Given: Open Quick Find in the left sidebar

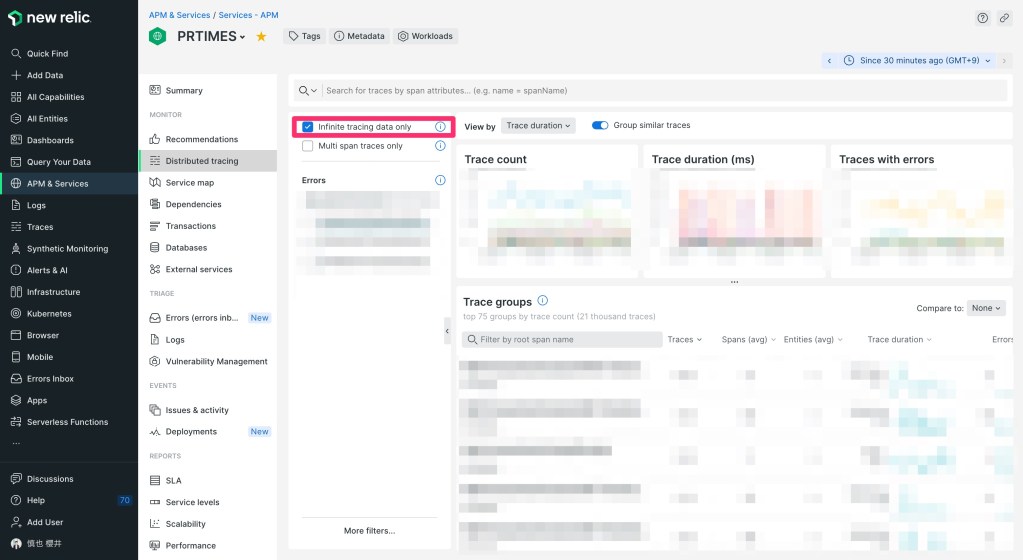Looking at the screenshot, I should tap(47, 54).
